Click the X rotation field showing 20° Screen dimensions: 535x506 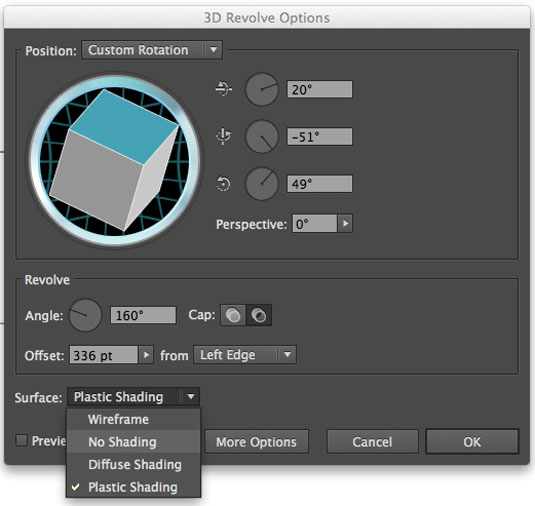pos(320,89)
